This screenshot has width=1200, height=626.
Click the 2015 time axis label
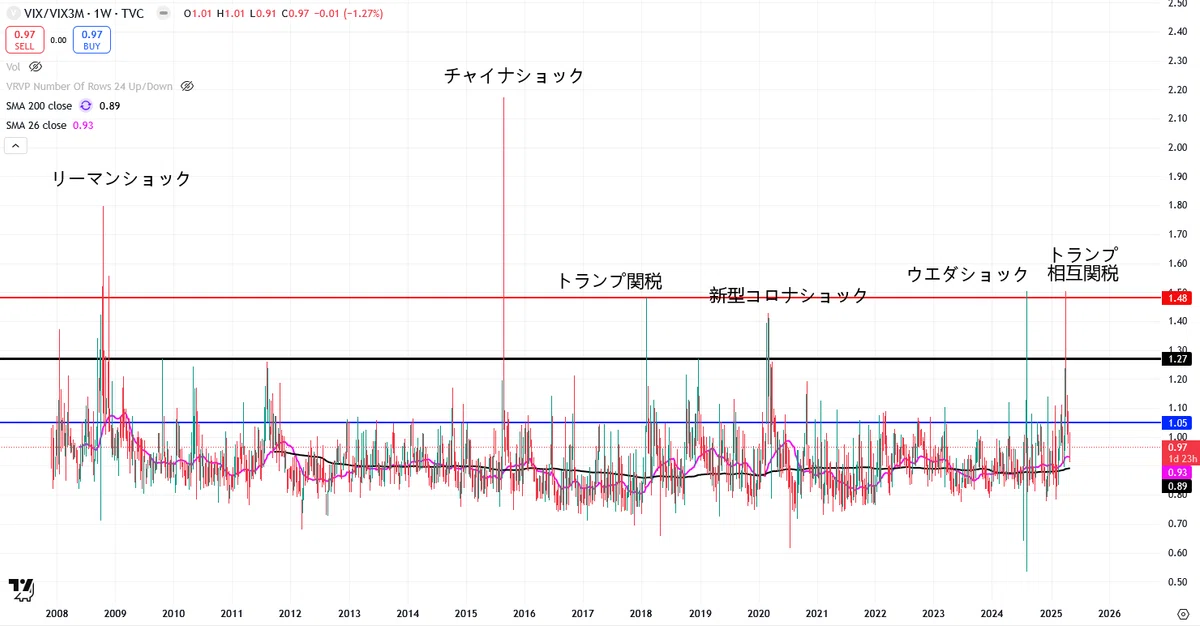pos(466,612)
